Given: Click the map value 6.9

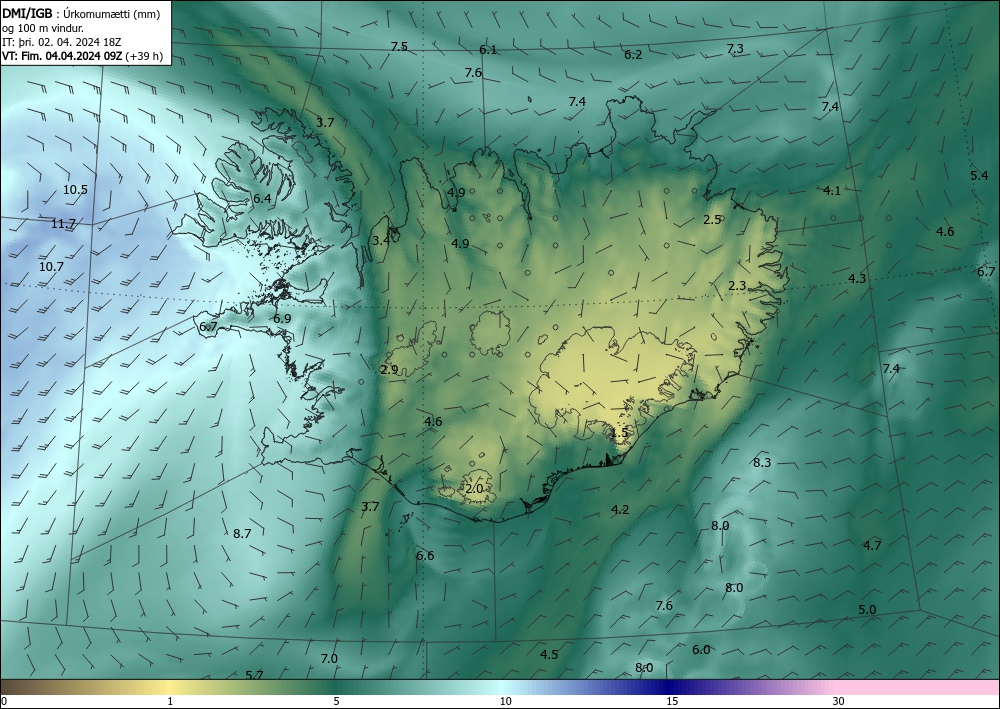Looking at the screenshot, I should coord(282,318).
